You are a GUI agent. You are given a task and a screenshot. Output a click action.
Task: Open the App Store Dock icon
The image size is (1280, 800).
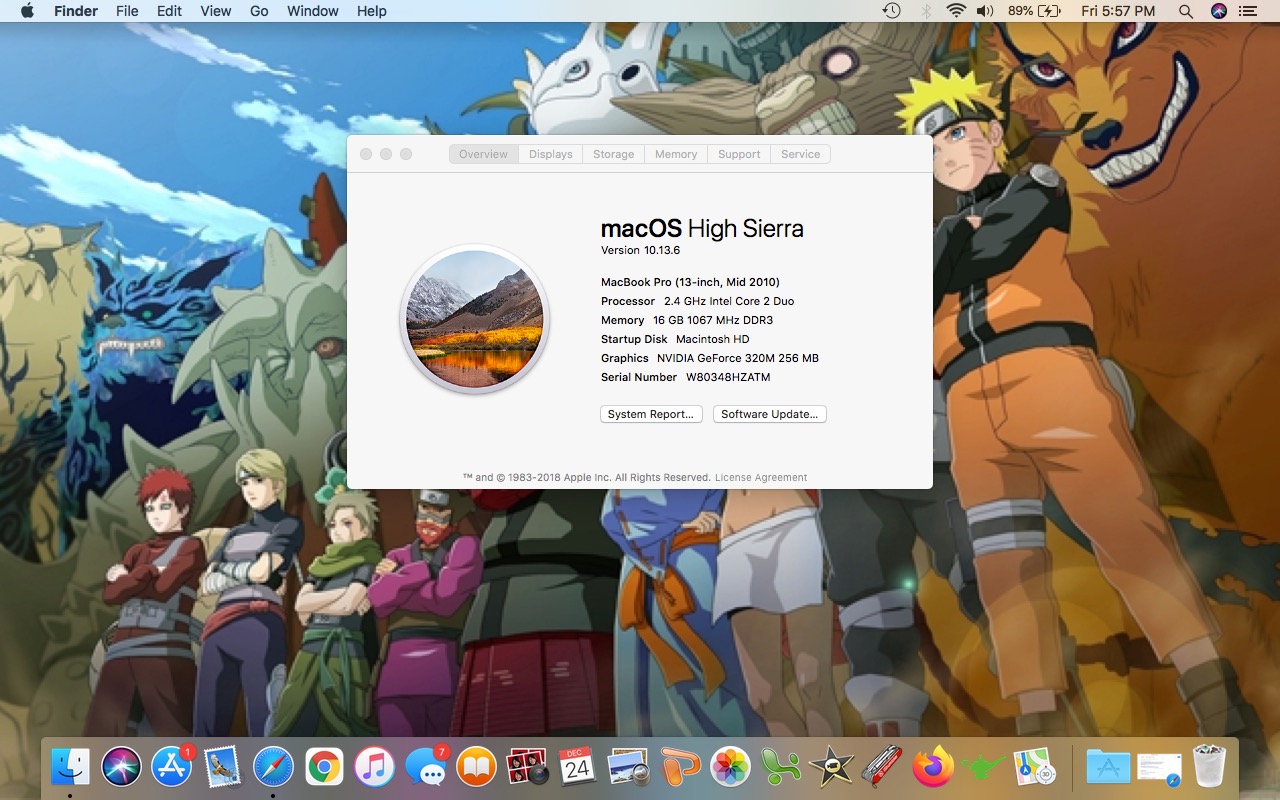171,767
